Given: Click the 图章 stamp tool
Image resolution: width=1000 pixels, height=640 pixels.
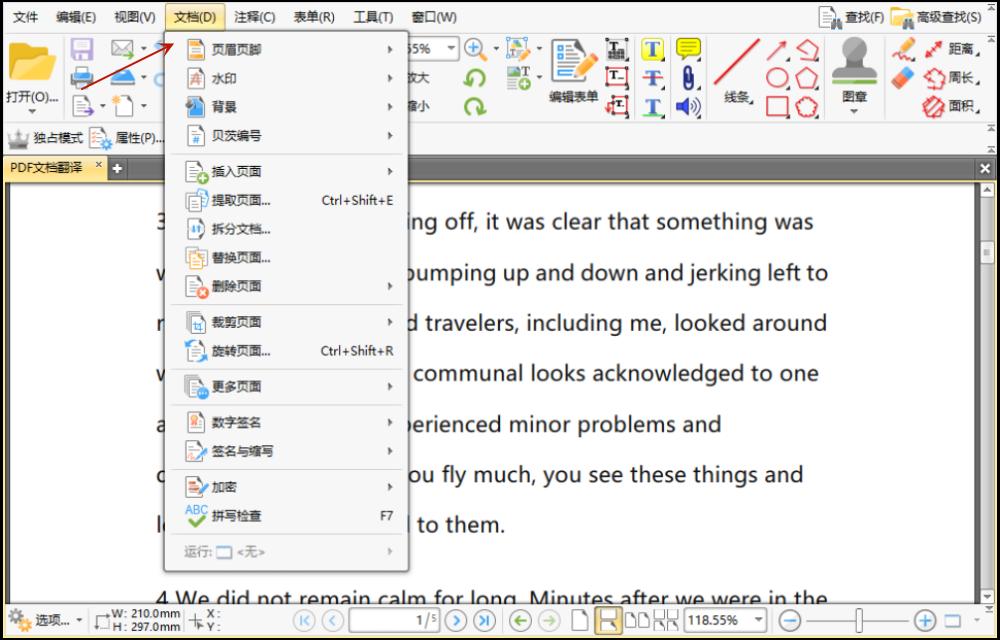Looking at the screenshot, I should click(x=855, y=75).
